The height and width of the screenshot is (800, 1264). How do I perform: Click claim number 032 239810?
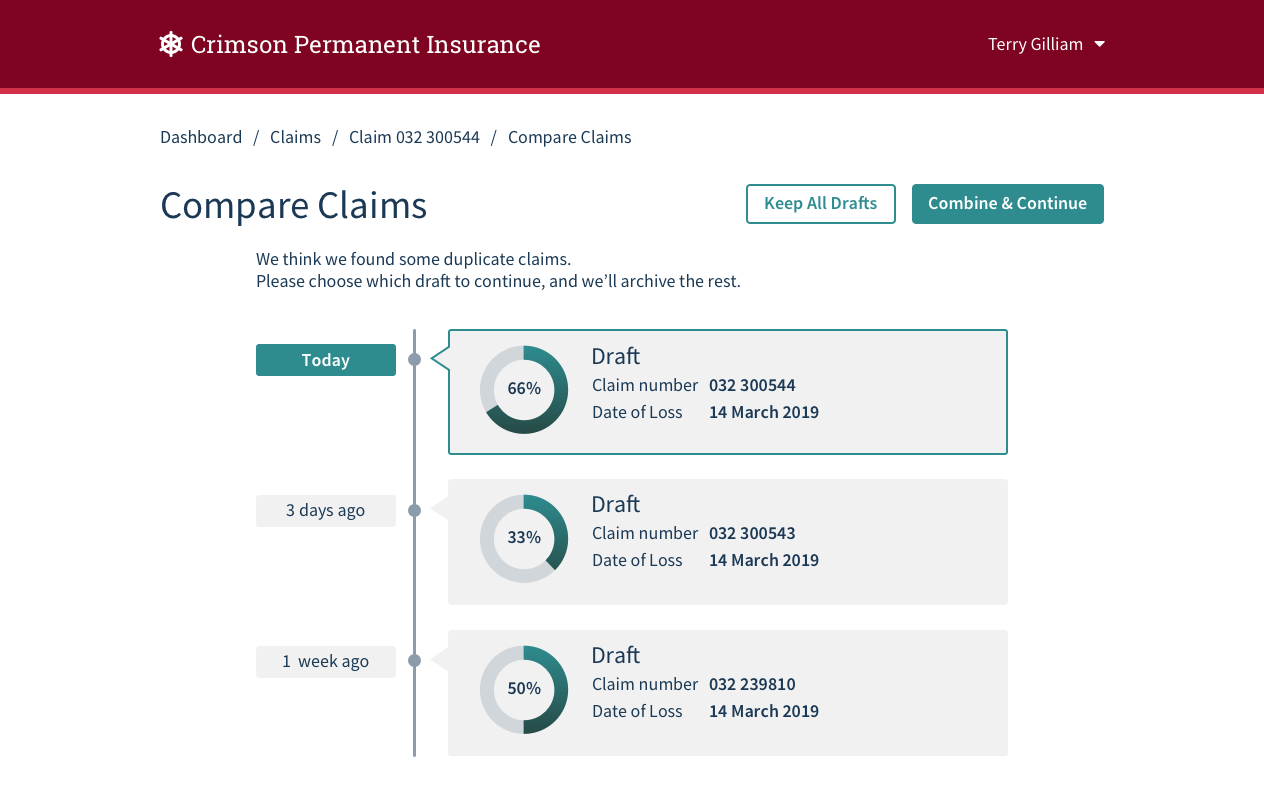[752, 684]
